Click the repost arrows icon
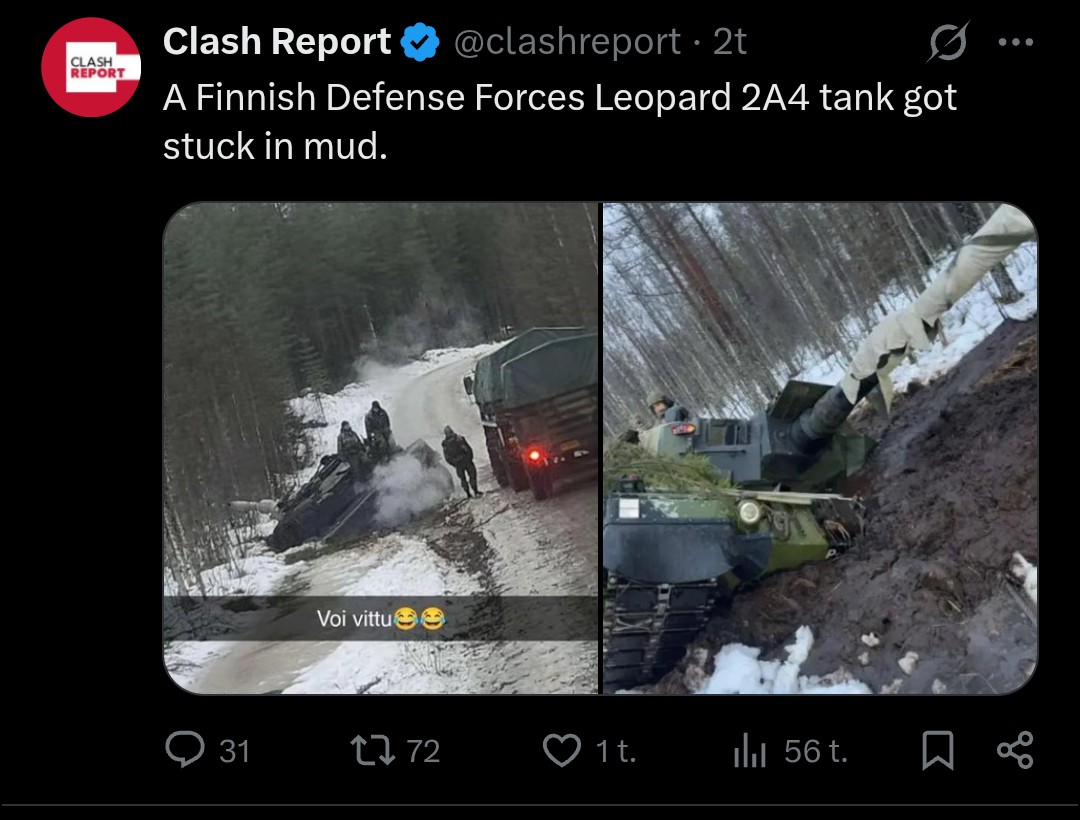This screenshot has height=820, width=1080. (x=373, y=750)
